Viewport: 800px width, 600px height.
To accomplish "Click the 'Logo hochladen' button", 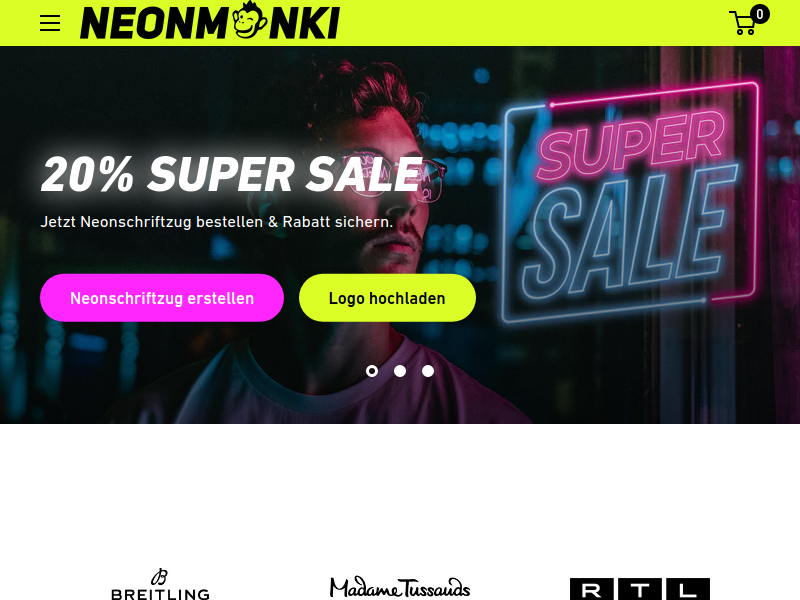I will (x=387, y=298).
